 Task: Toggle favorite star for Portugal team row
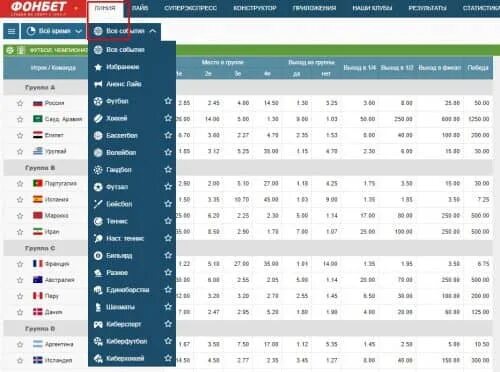[x=20, y=184]
